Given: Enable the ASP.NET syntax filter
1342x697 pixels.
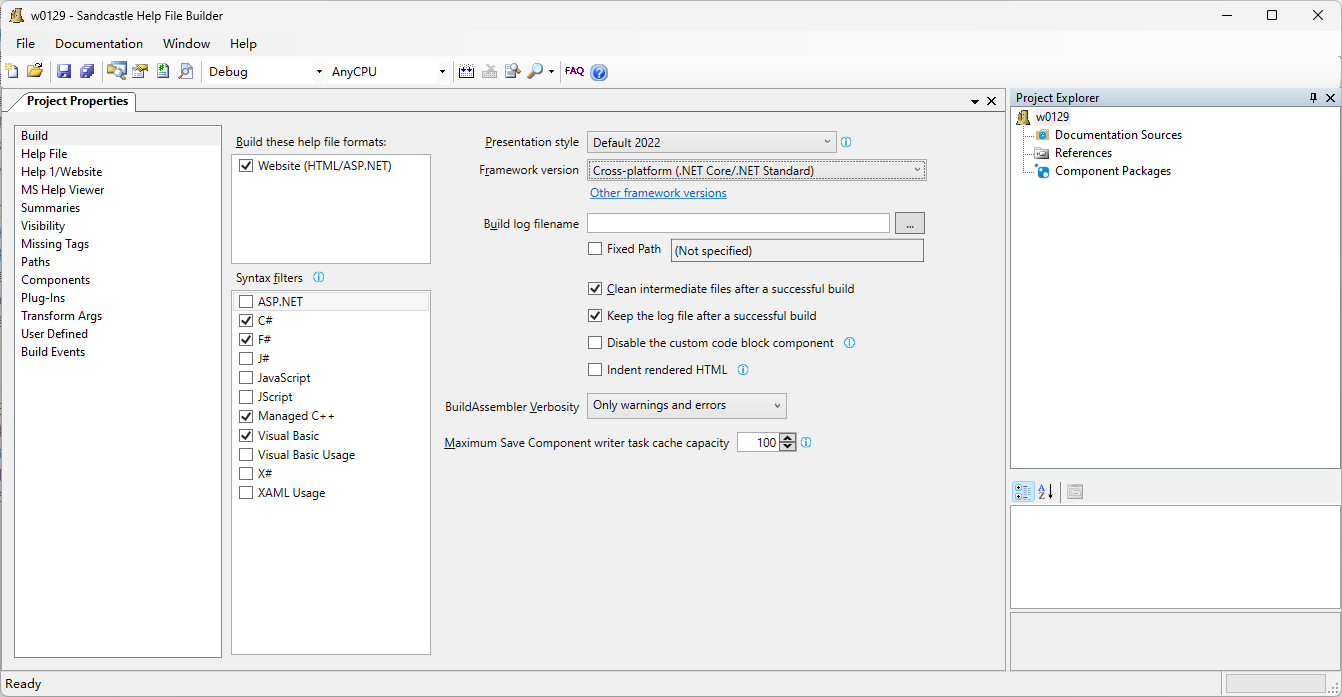Looking at the screenshot, I should 246,301.
